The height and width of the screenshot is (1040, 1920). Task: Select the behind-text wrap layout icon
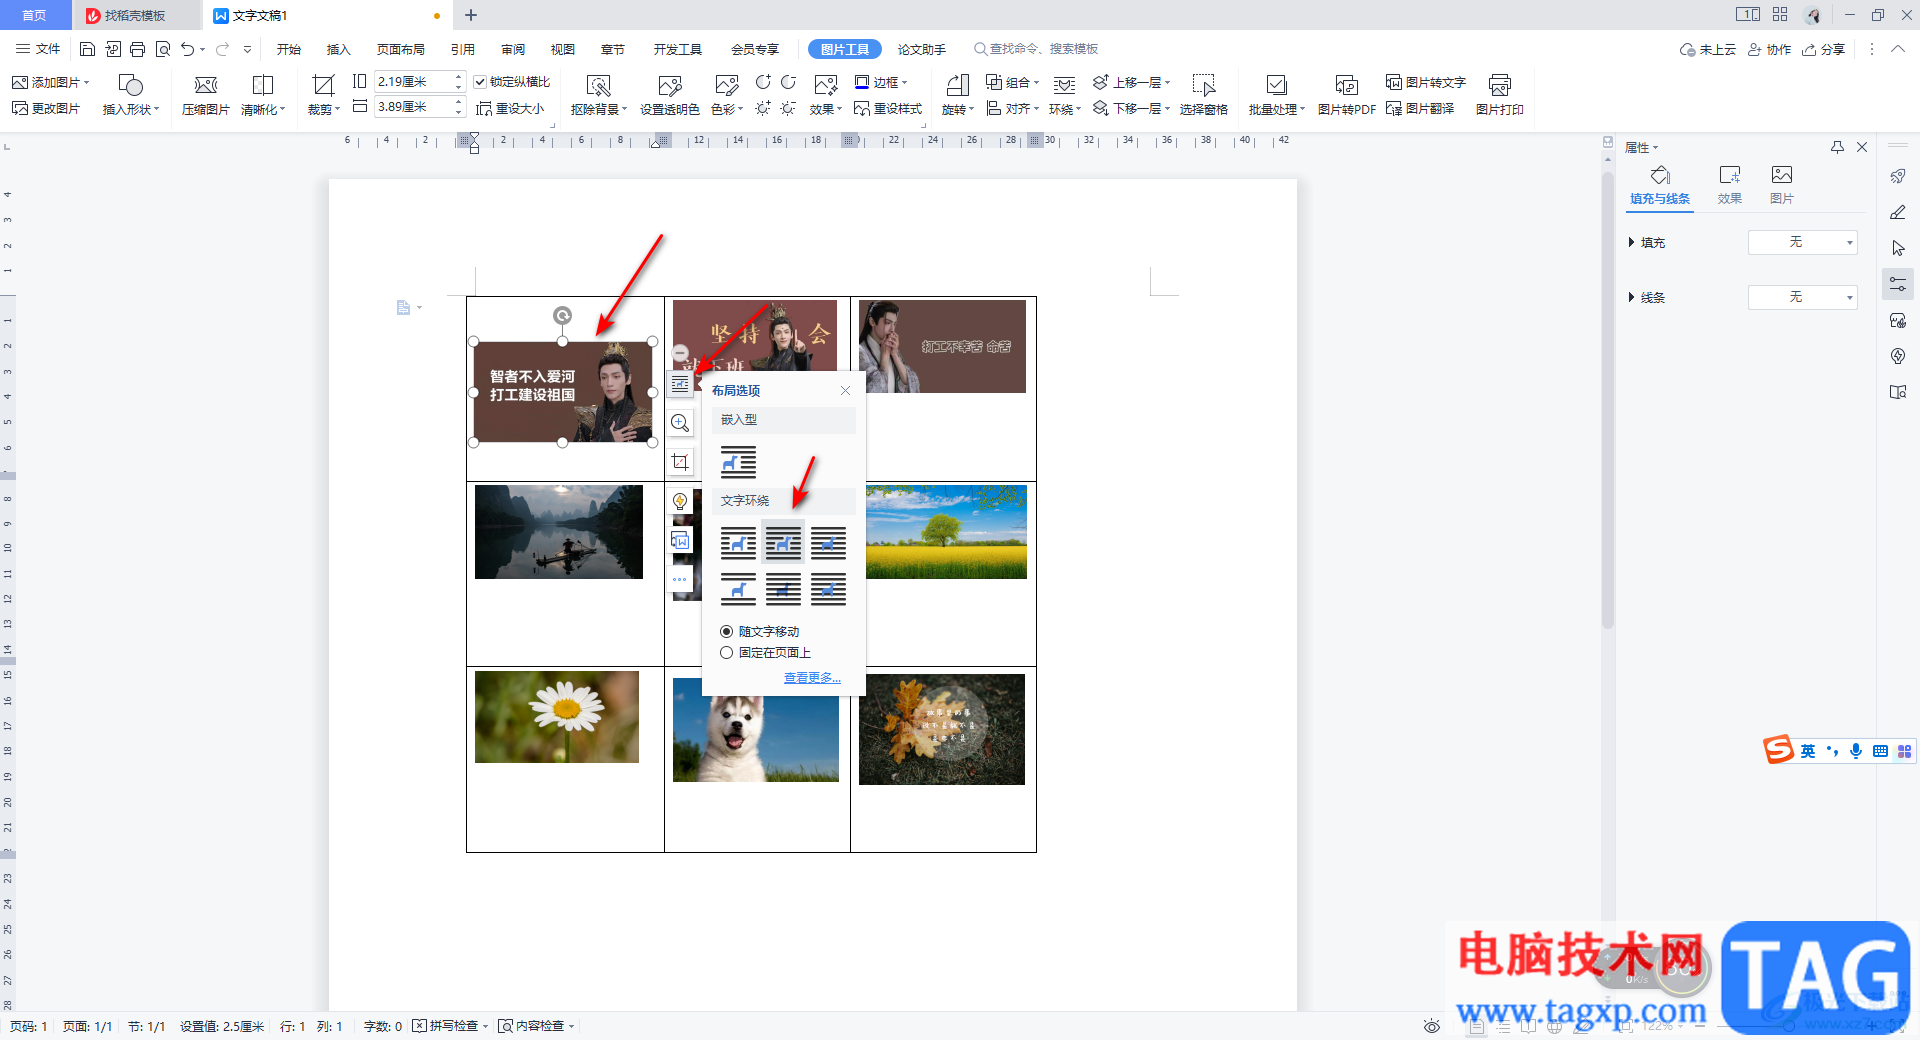(x=783, y=589)
